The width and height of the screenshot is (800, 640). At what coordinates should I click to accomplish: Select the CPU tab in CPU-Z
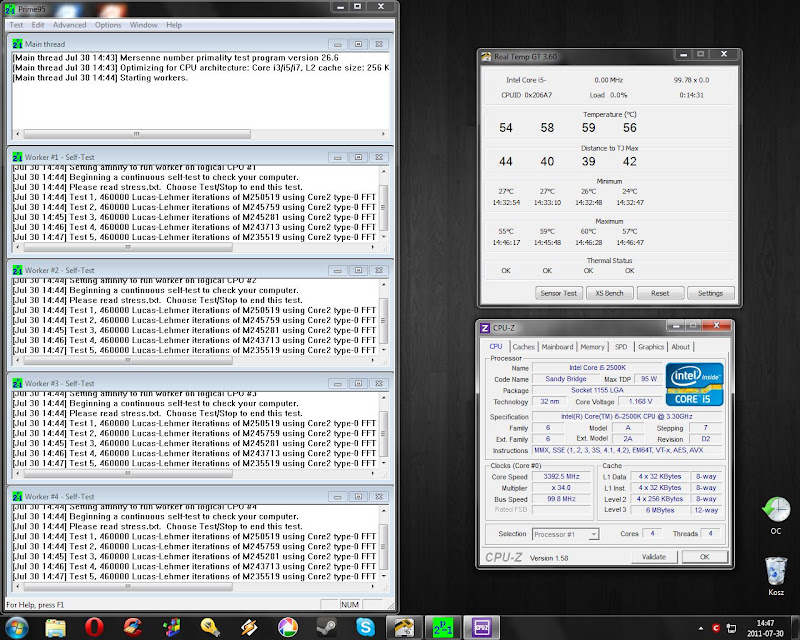(x=496, y=347)
